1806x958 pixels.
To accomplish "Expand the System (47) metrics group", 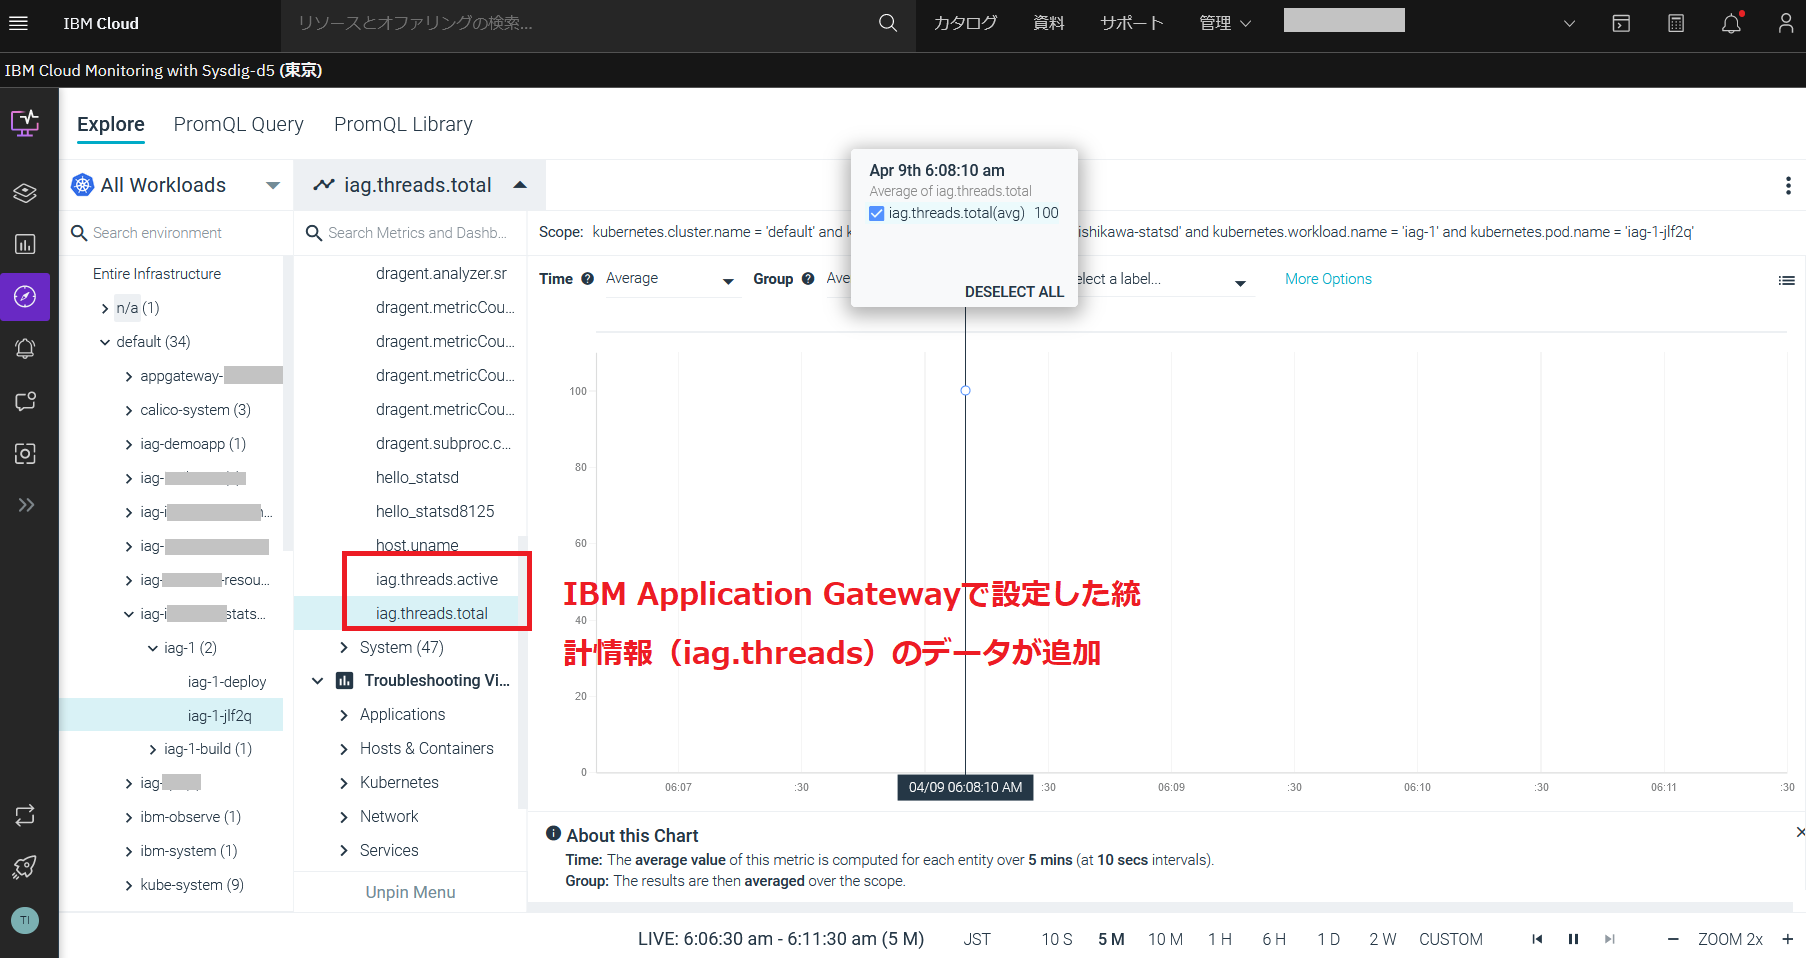I will click(x=344, y=648).
